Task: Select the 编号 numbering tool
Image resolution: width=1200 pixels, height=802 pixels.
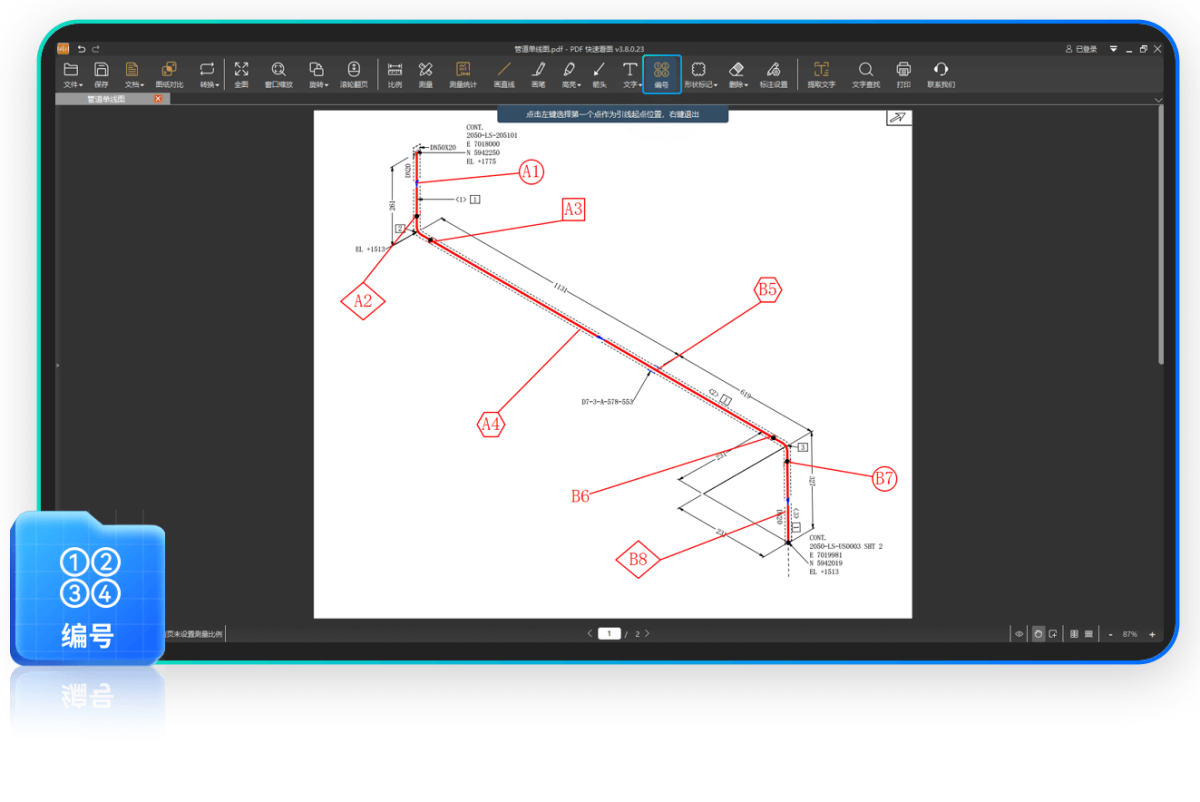Action: (x=661, y=73)
